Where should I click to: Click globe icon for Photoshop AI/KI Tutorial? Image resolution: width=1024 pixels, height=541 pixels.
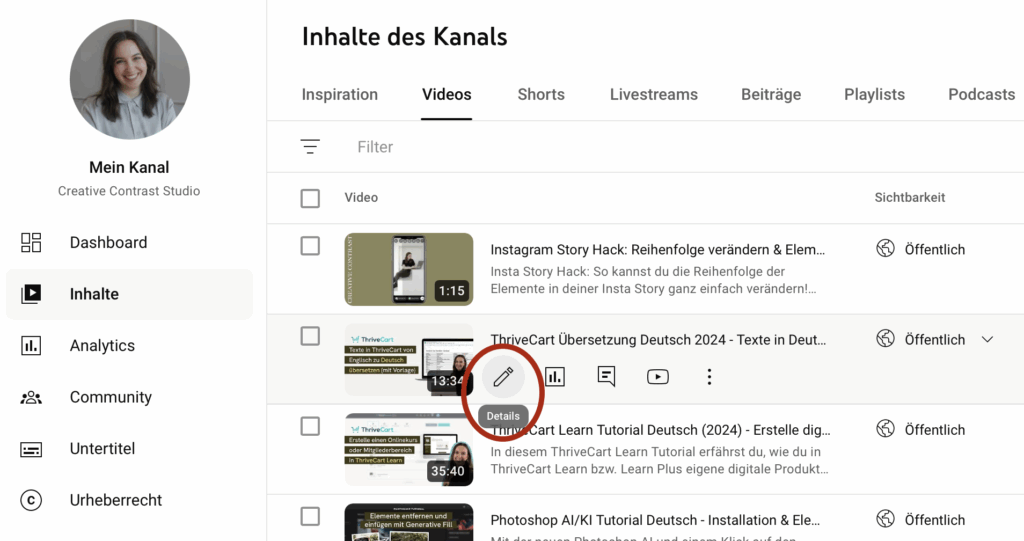(885, 519)
